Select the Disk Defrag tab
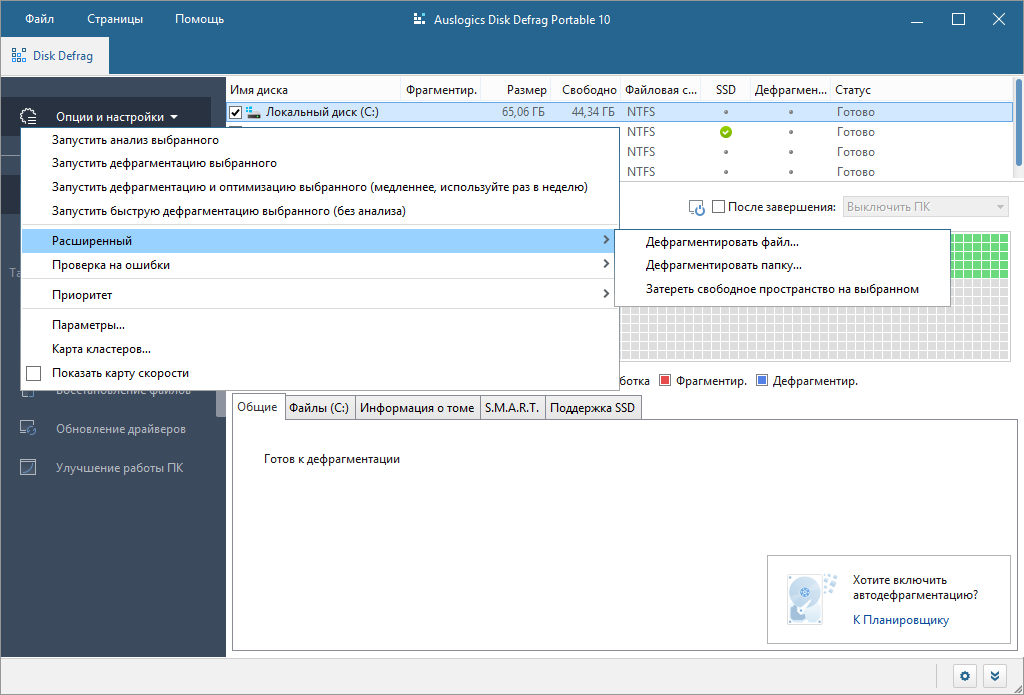Viewport: 1024px width, 695px height. pos(55,56)
